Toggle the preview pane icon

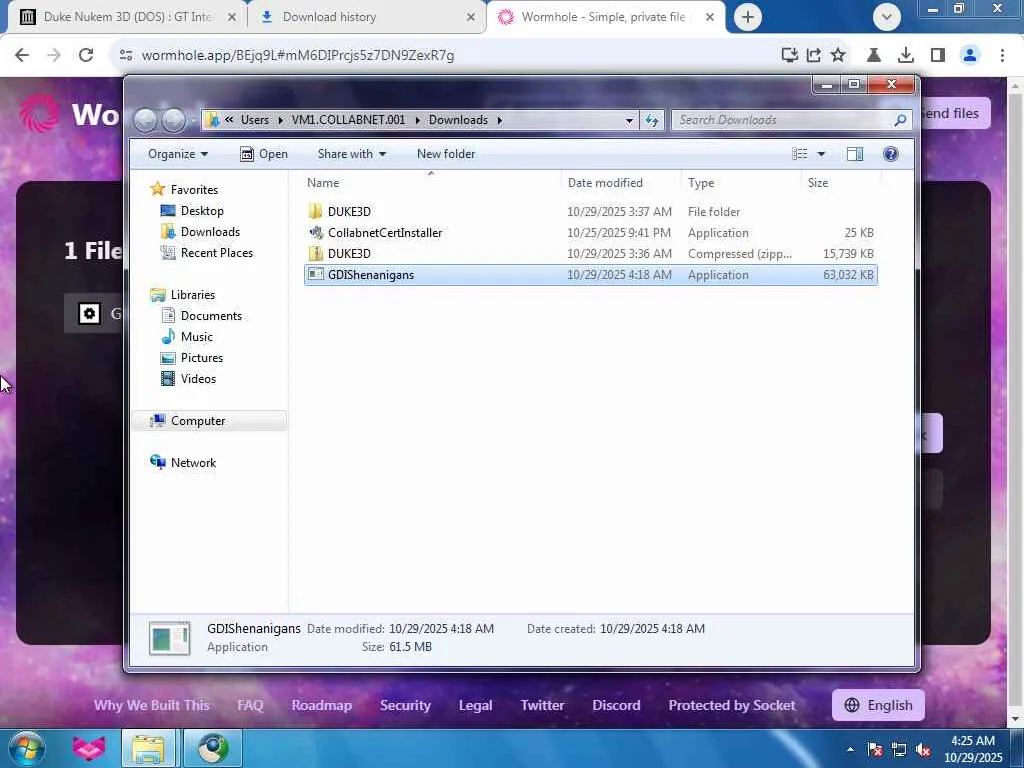[x=855, y=154]
